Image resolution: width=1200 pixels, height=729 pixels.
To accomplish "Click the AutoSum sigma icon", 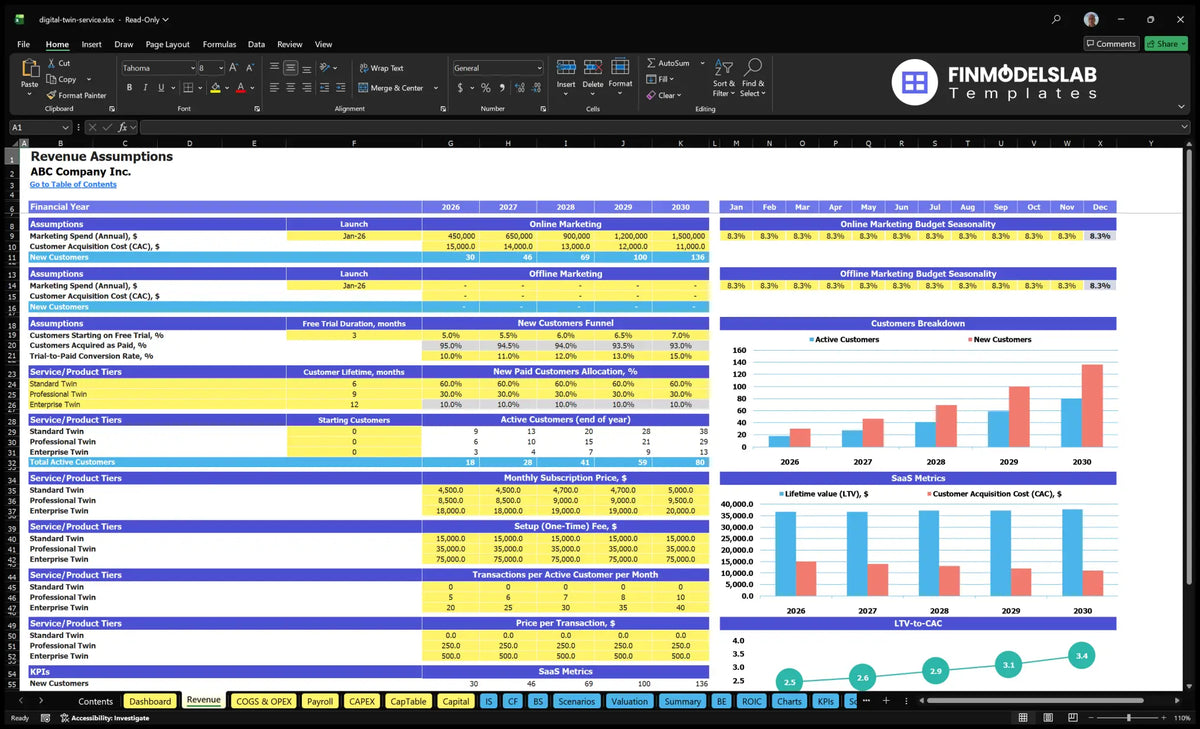I will click(x=651, y=63).
